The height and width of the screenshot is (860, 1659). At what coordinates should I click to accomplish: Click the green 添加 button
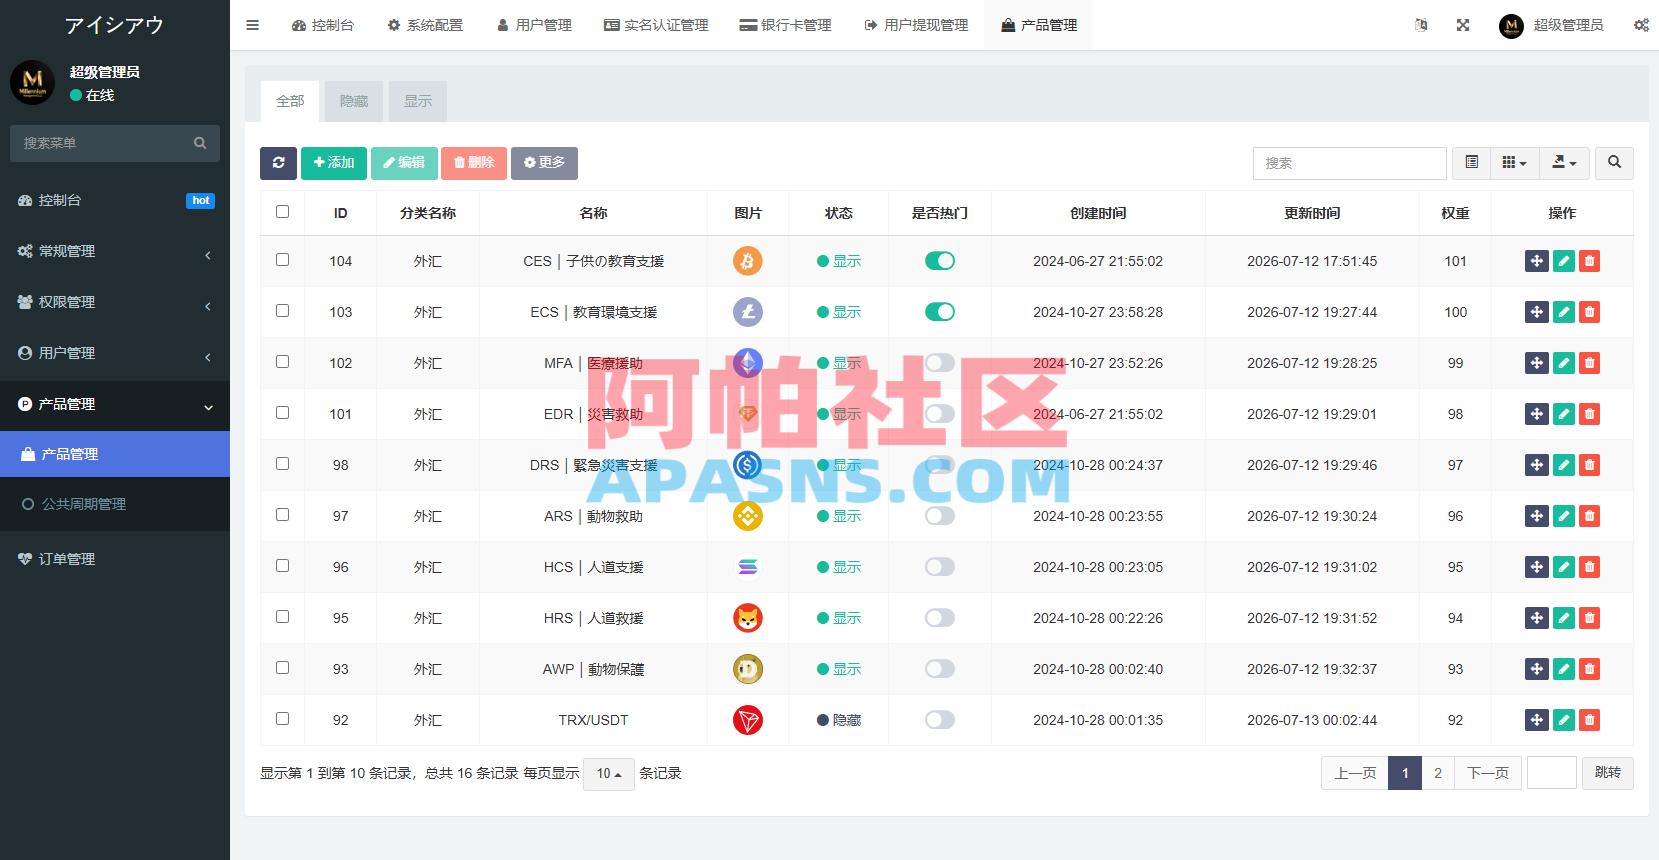334,163
